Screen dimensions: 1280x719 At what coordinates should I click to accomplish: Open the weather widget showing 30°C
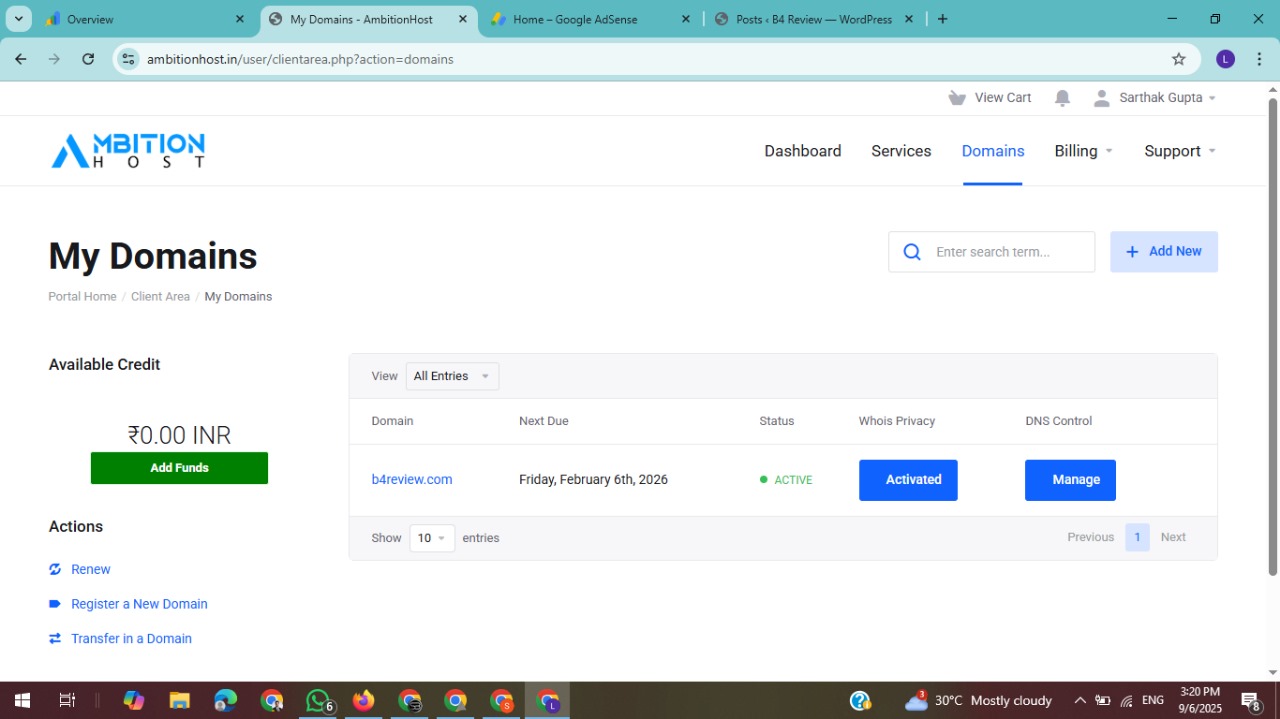click(x=978, y=700)
